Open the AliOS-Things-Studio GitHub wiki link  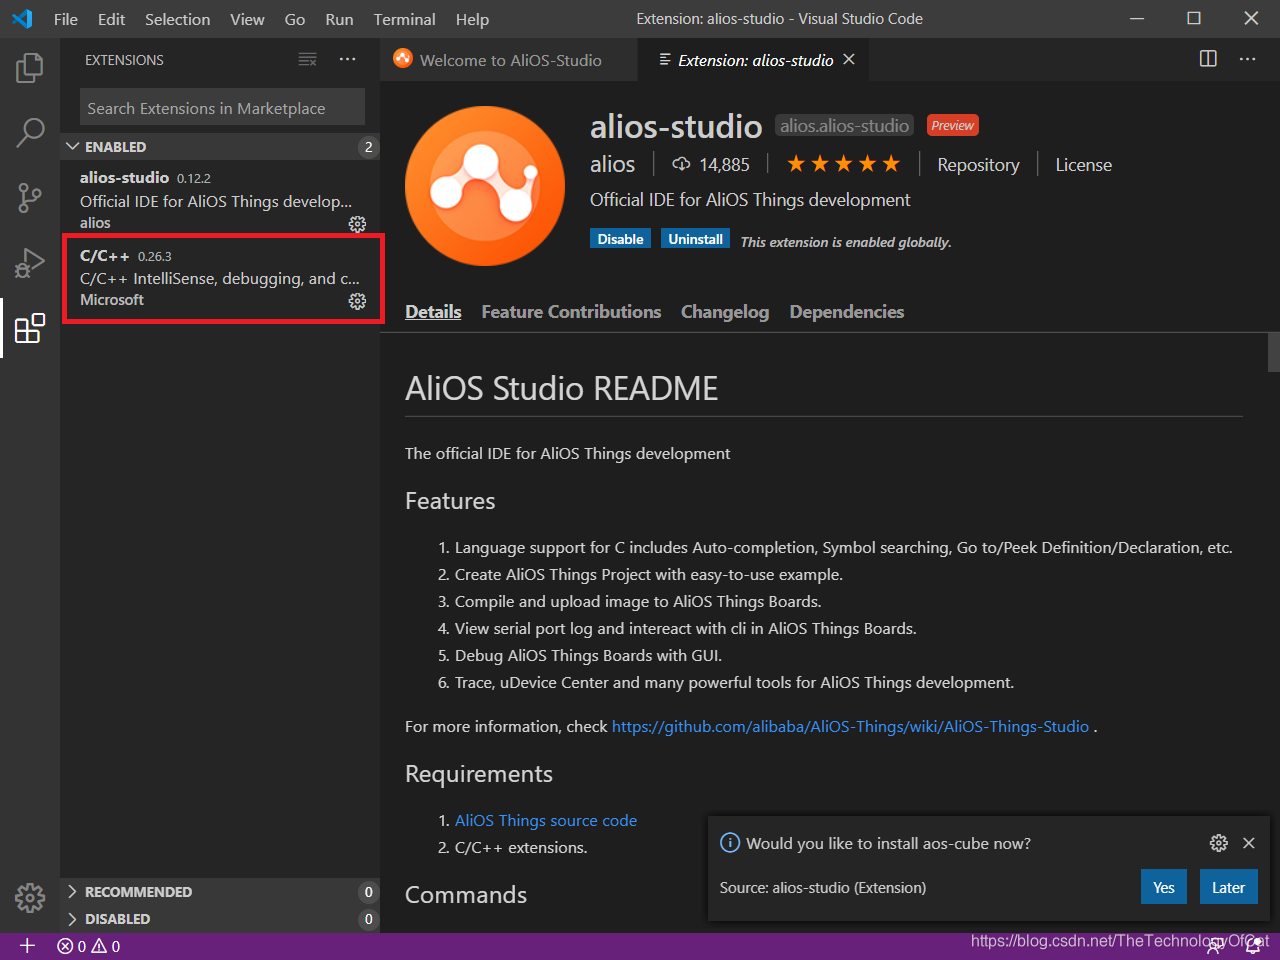pos(850,727)
